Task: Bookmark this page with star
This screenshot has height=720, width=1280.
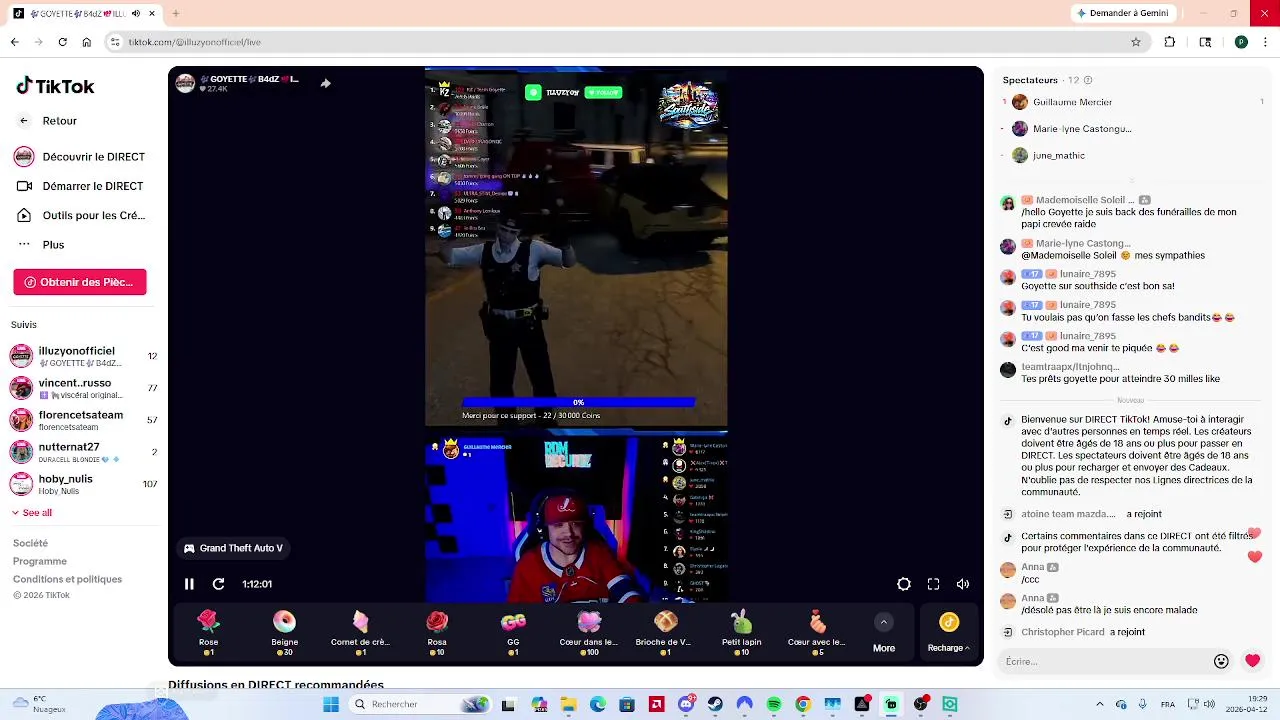Action: pos(1136,42)
